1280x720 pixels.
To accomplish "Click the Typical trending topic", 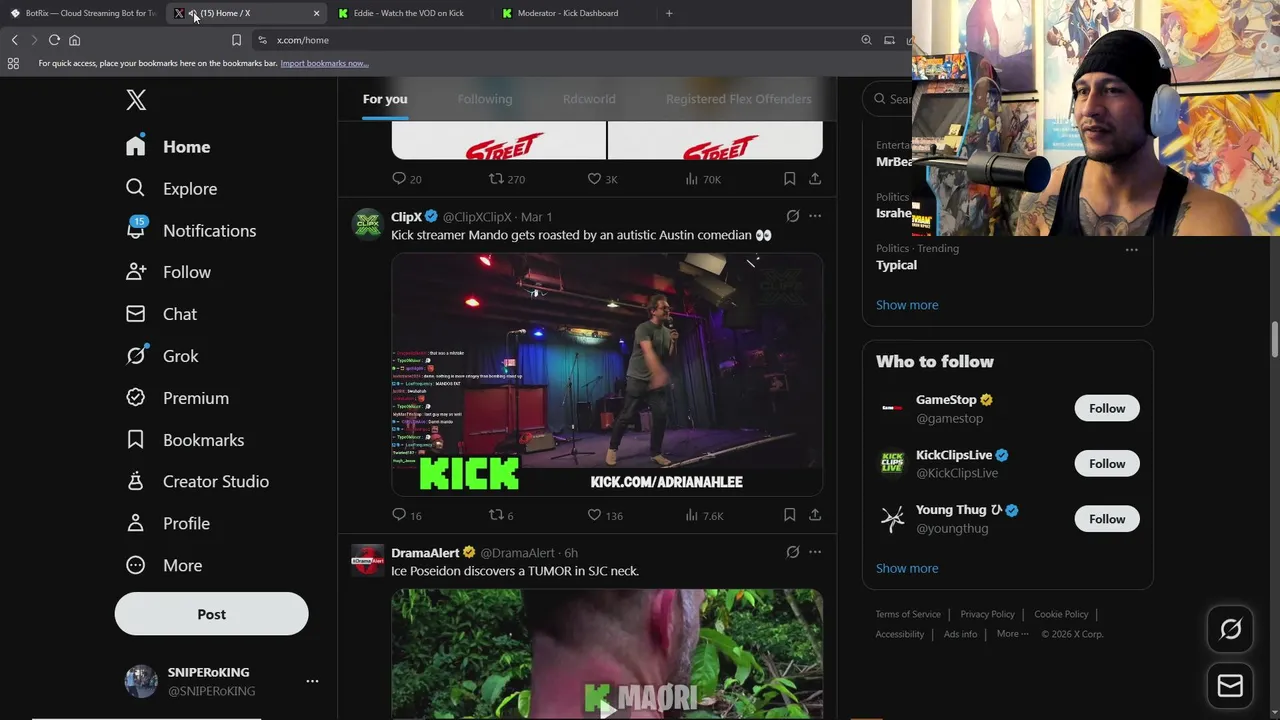I will click(896, 265).
